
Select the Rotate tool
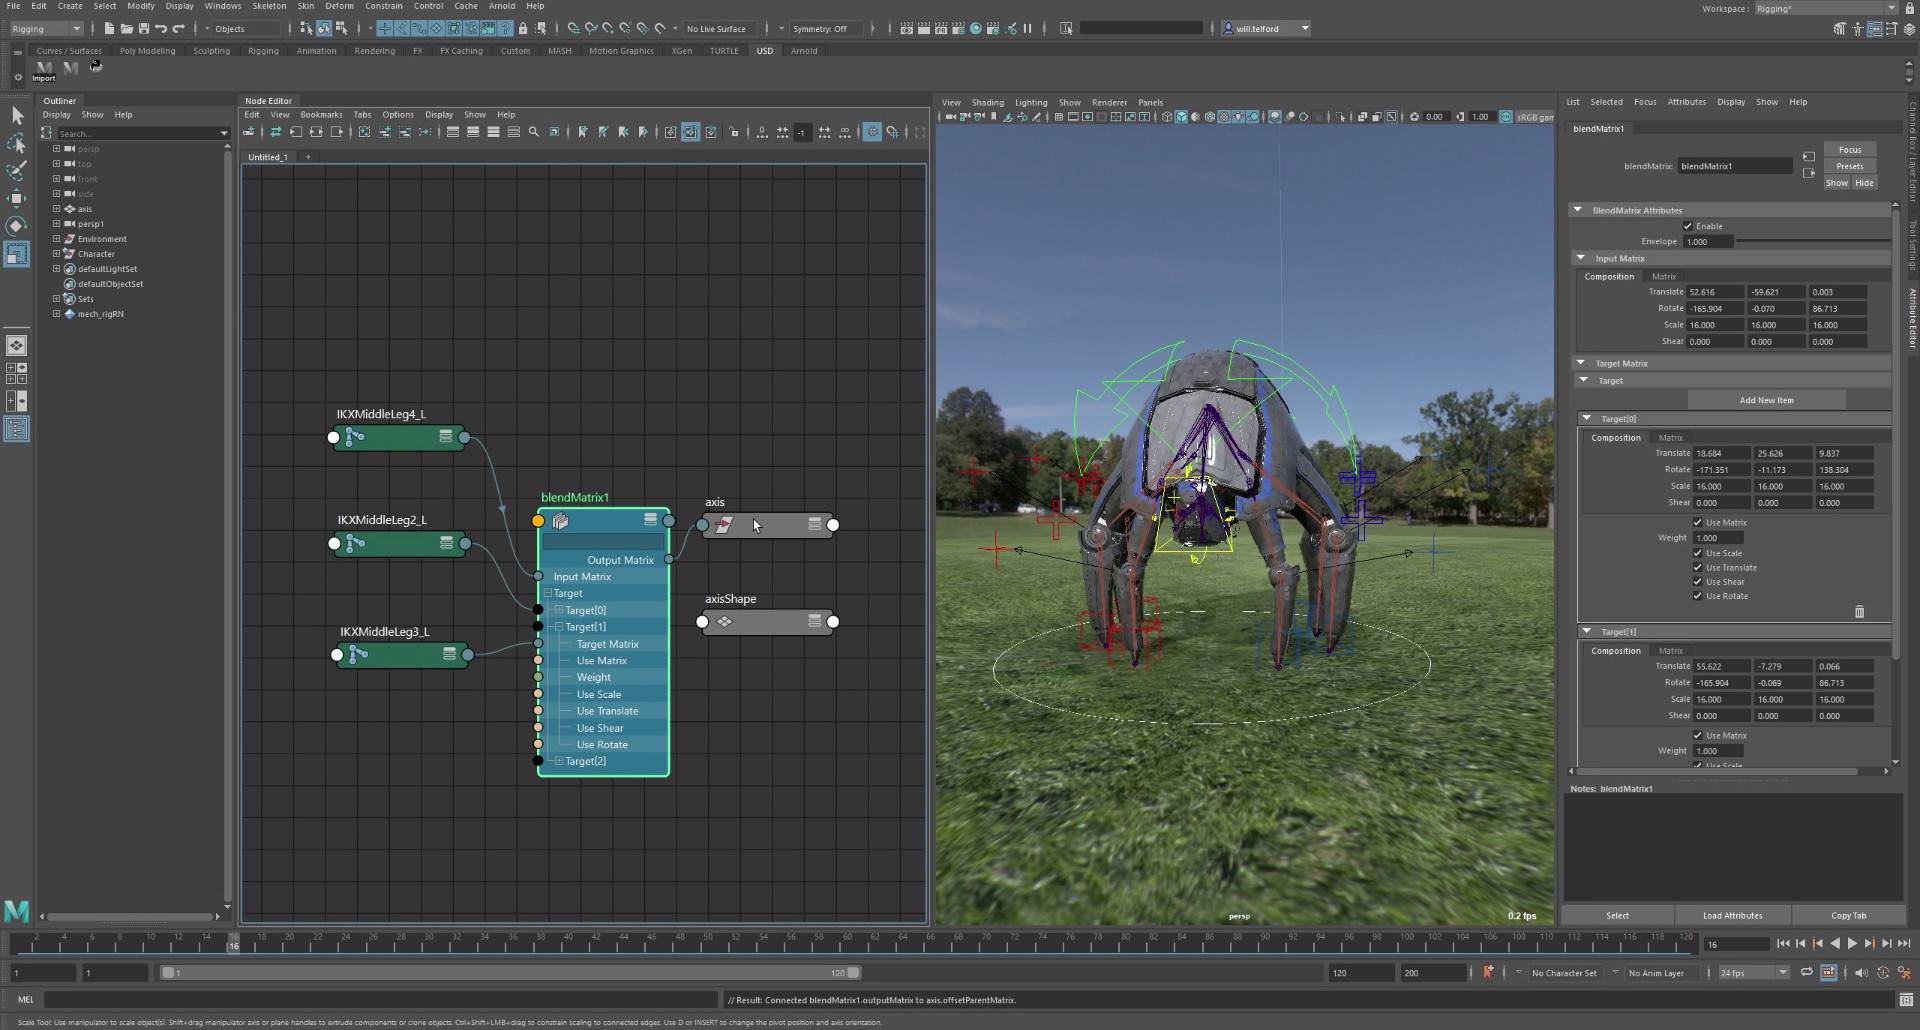tap(17, 226)
